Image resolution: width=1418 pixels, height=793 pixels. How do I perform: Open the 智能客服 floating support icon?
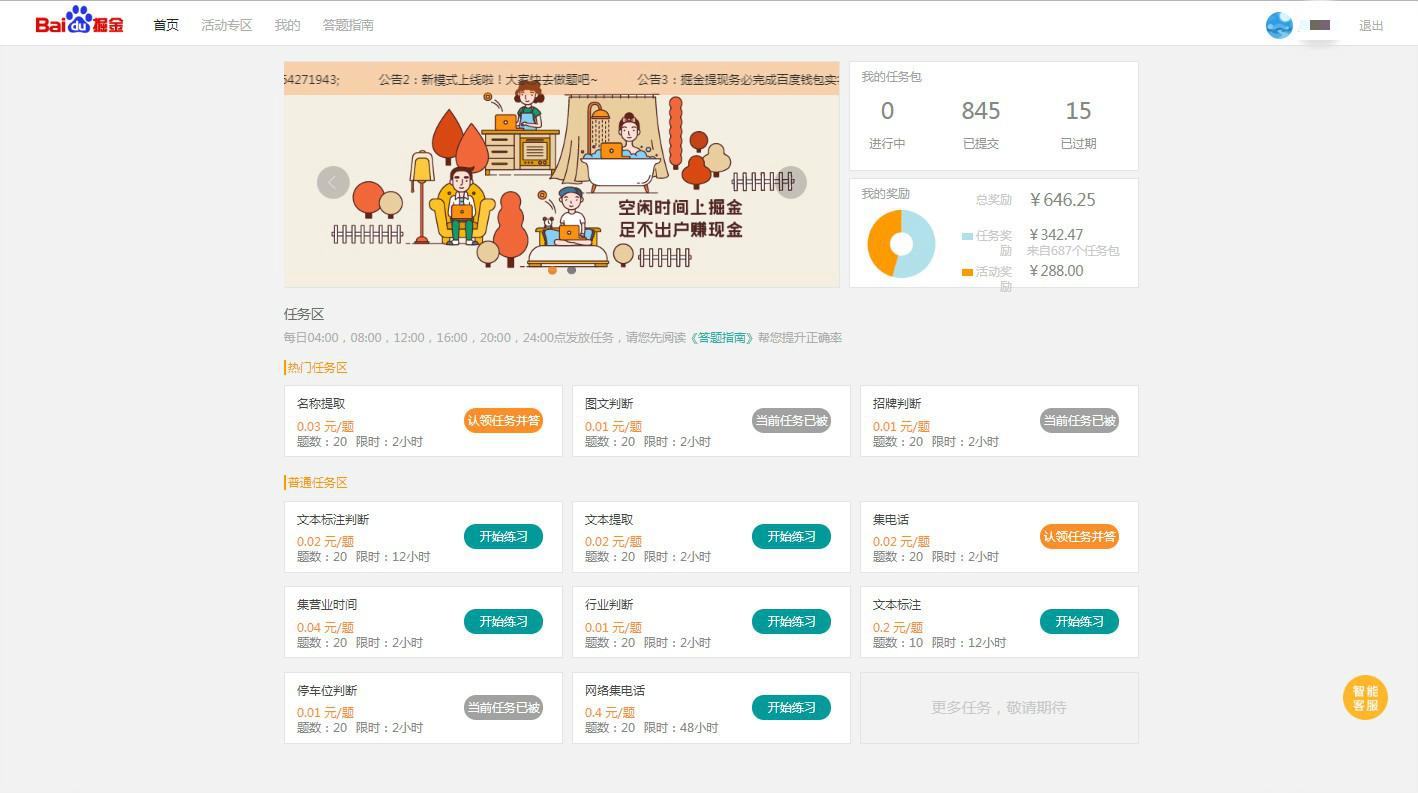click(x=1365, y=698)
